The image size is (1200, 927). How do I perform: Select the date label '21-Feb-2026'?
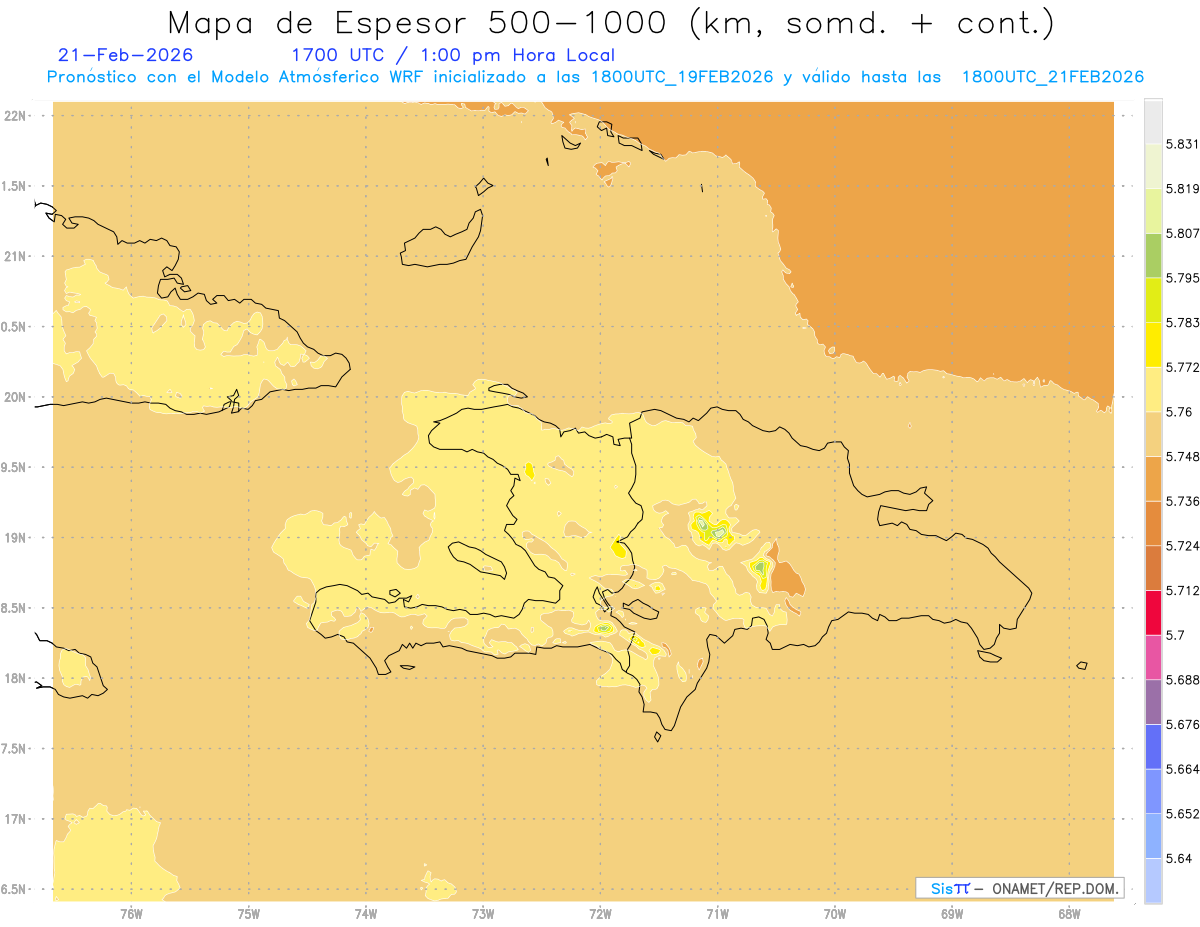pyautogui.click(x=126, y=55)
